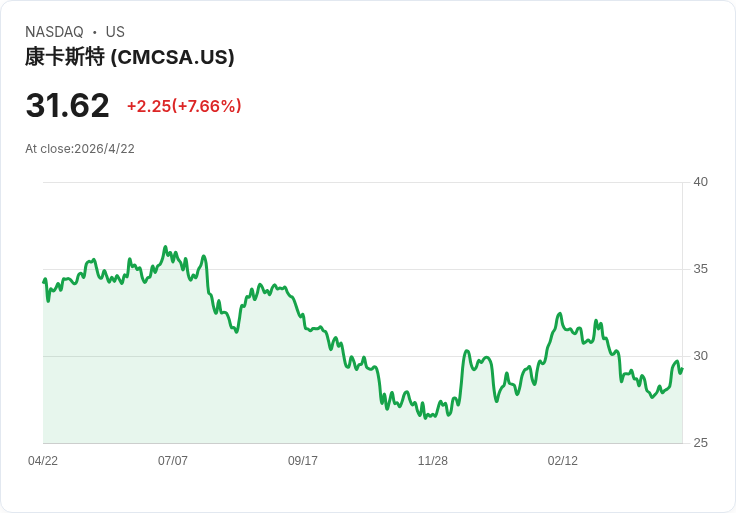Screen dimensions: 736x513
Task: Click the 40 y-axis price label
Action: click(700, 182)
